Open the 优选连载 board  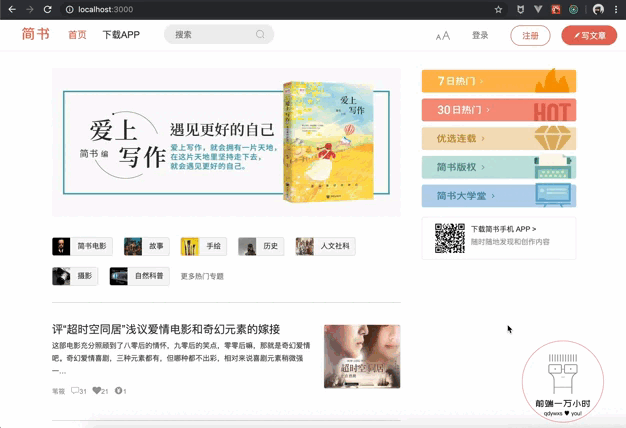pyautogui.click(x=499, y=139)
